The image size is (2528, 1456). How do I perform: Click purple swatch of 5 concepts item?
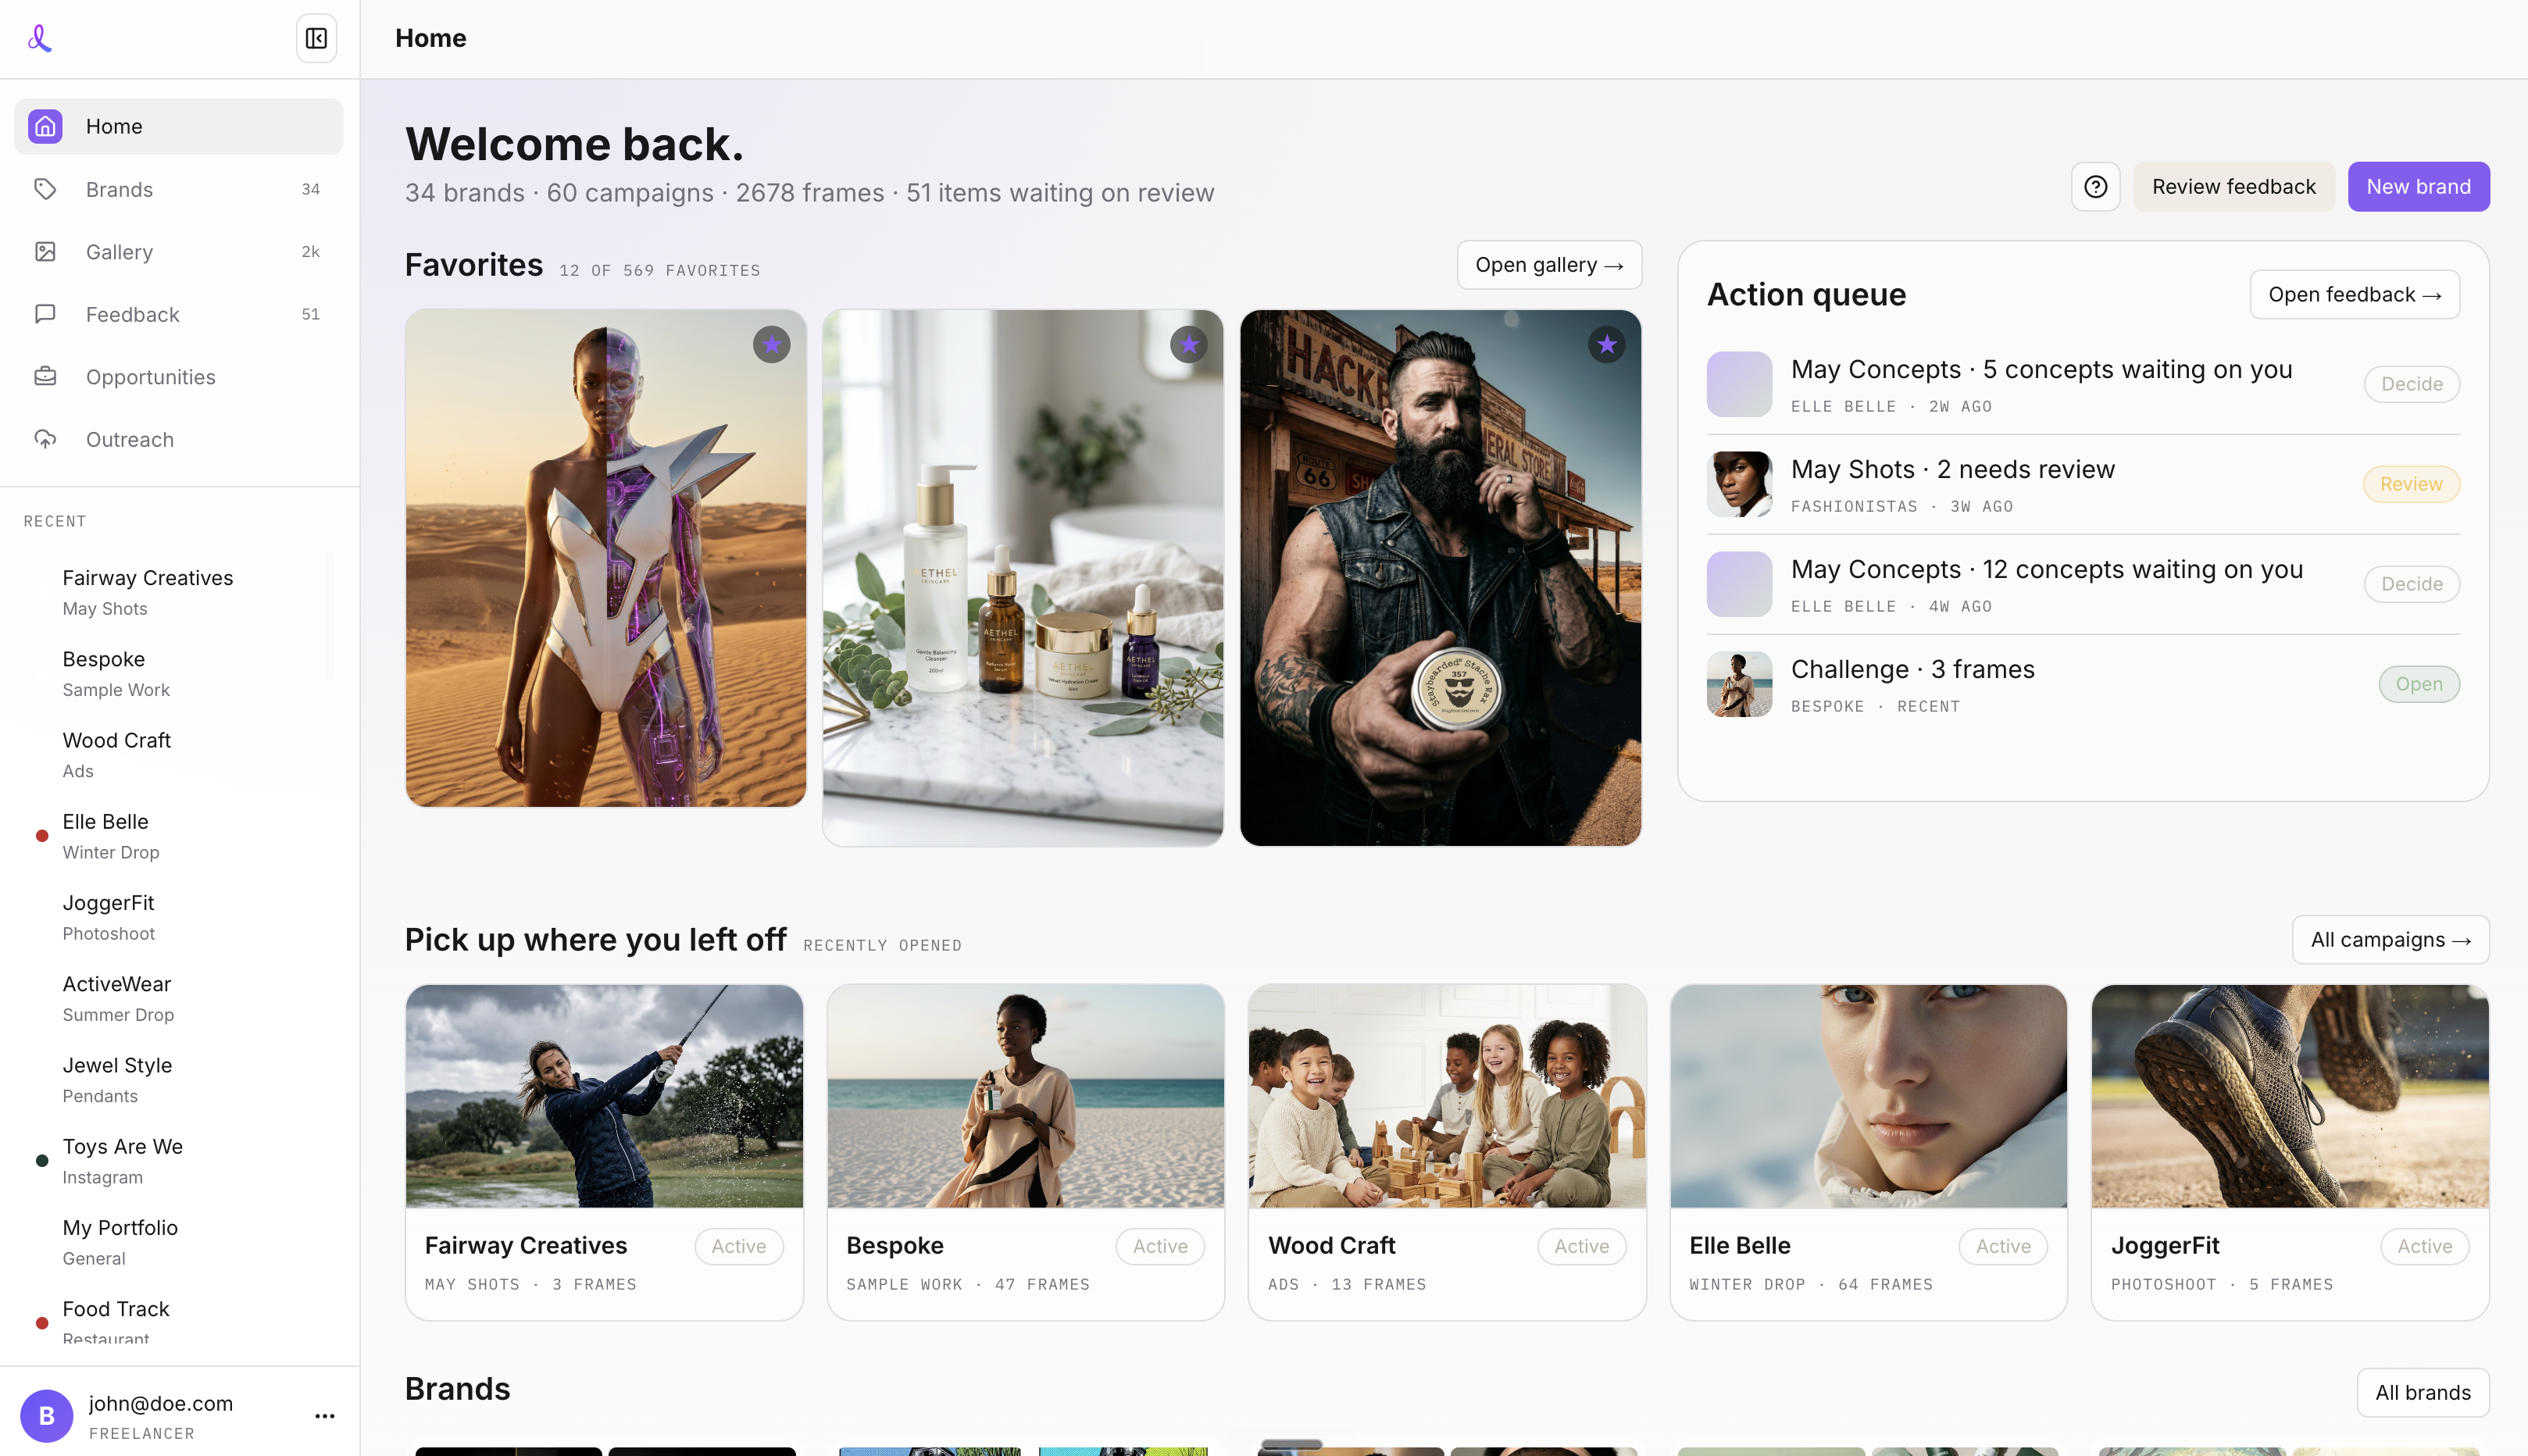pyautogui.click(x=1739, y=384)
